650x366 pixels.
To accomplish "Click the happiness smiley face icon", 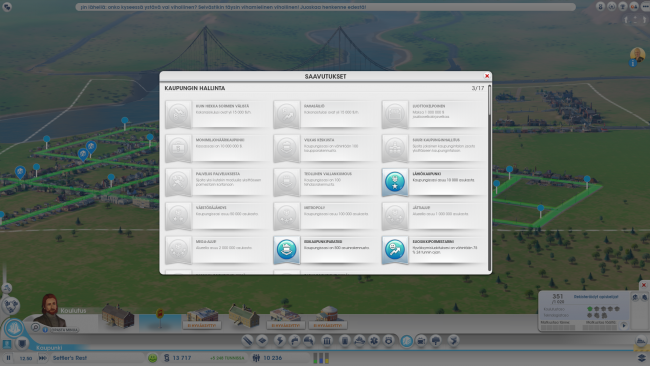I will coord(153,358).
